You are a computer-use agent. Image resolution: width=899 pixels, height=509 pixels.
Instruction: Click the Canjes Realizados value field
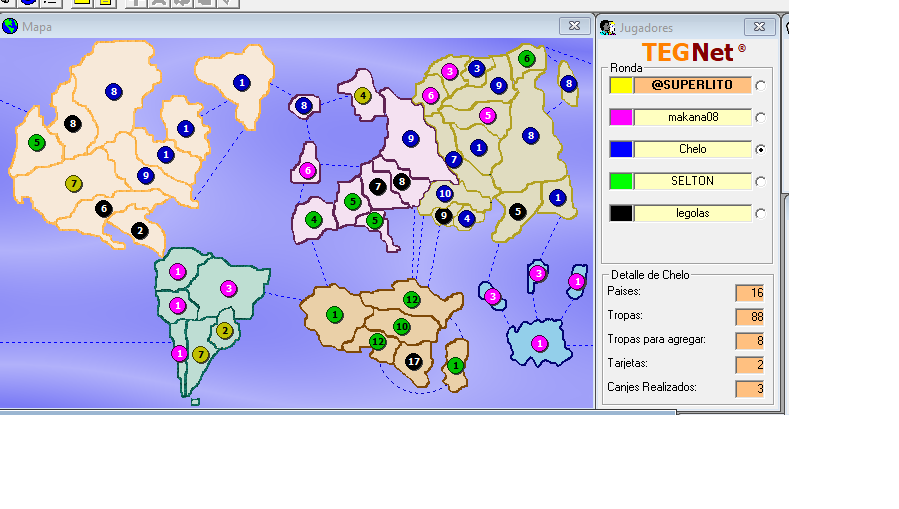click(x=749, y=388)
